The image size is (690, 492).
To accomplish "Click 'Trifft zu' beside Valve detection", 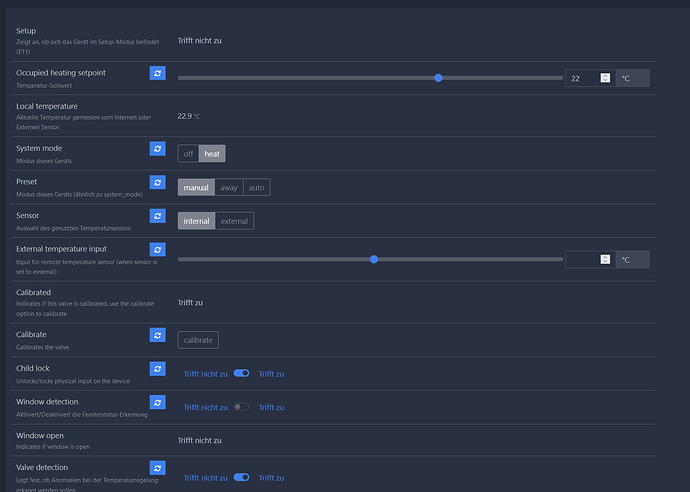I will click(272, 478).
